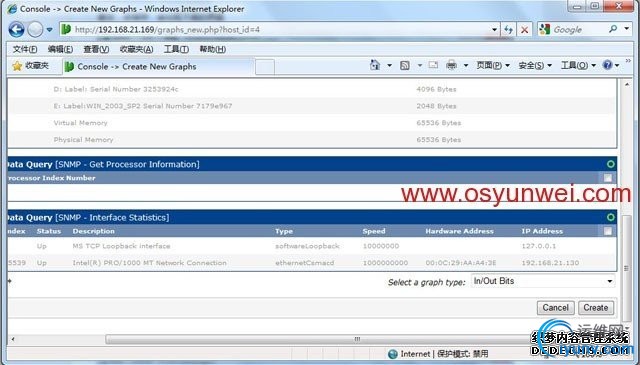Viewport: 640px width, 365px height.
Task: Click the toolbar overflow chevron
Action: coord(628,61)
